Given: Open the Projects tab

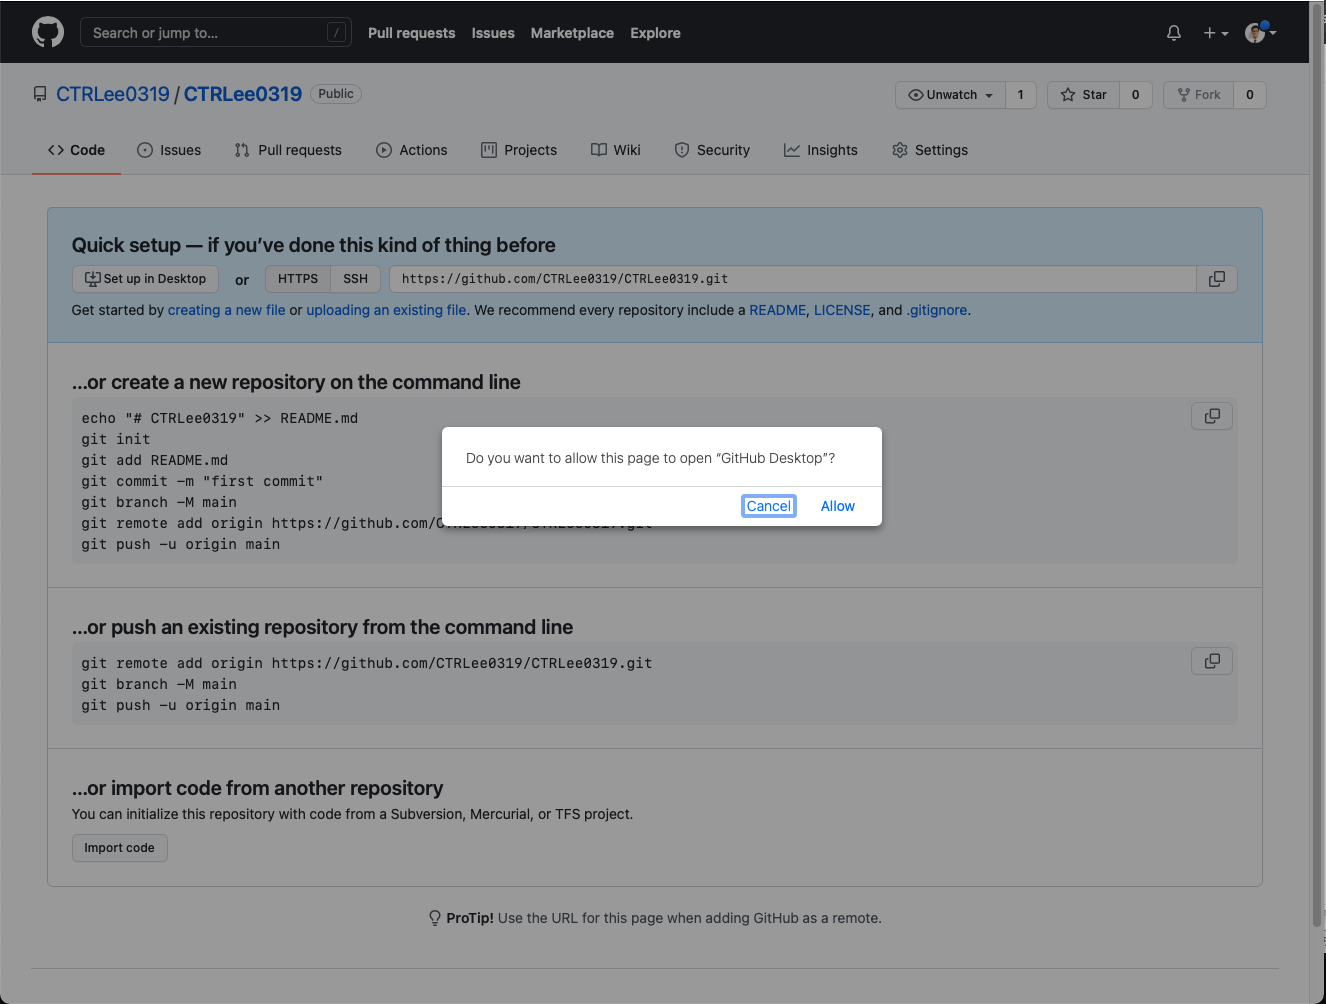Looking at the screenshot, I should 519,150.
